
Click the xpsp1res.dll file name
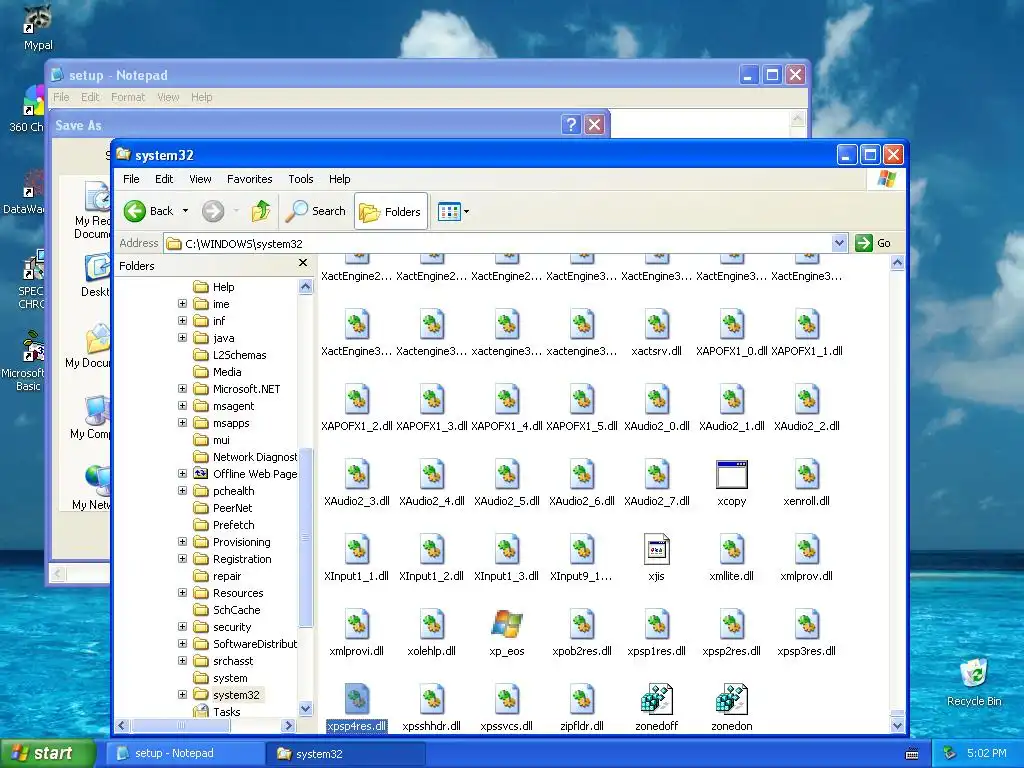pyautogui.click(x=656, y=651)
